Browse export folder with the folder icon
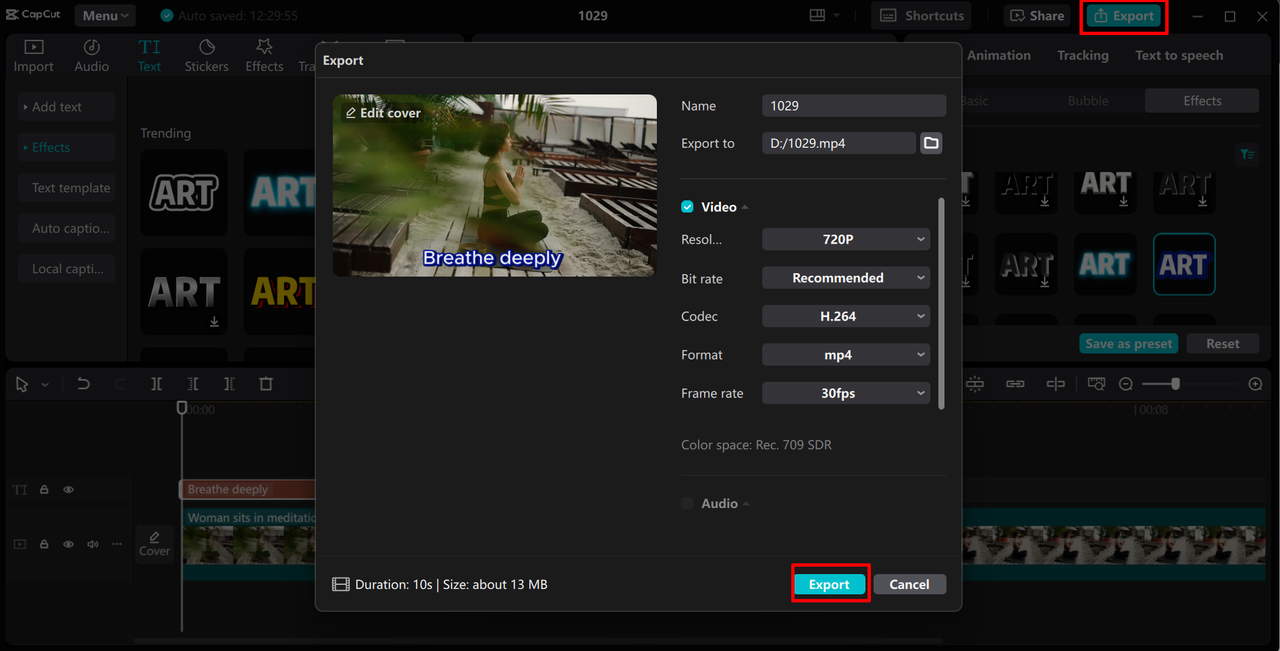The height and width of the screenshot is (651, 1280). pos(931,143)
